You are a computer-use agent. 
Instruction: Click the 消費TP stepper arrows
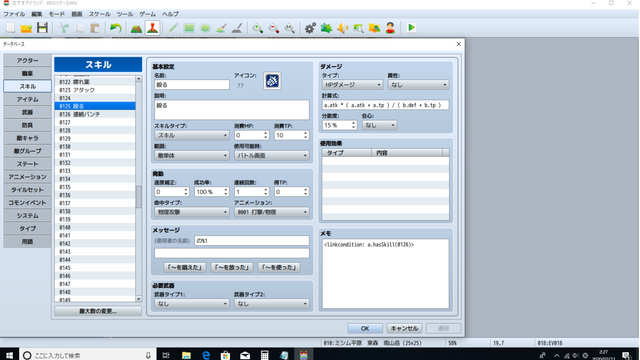[x=306, y=135]
